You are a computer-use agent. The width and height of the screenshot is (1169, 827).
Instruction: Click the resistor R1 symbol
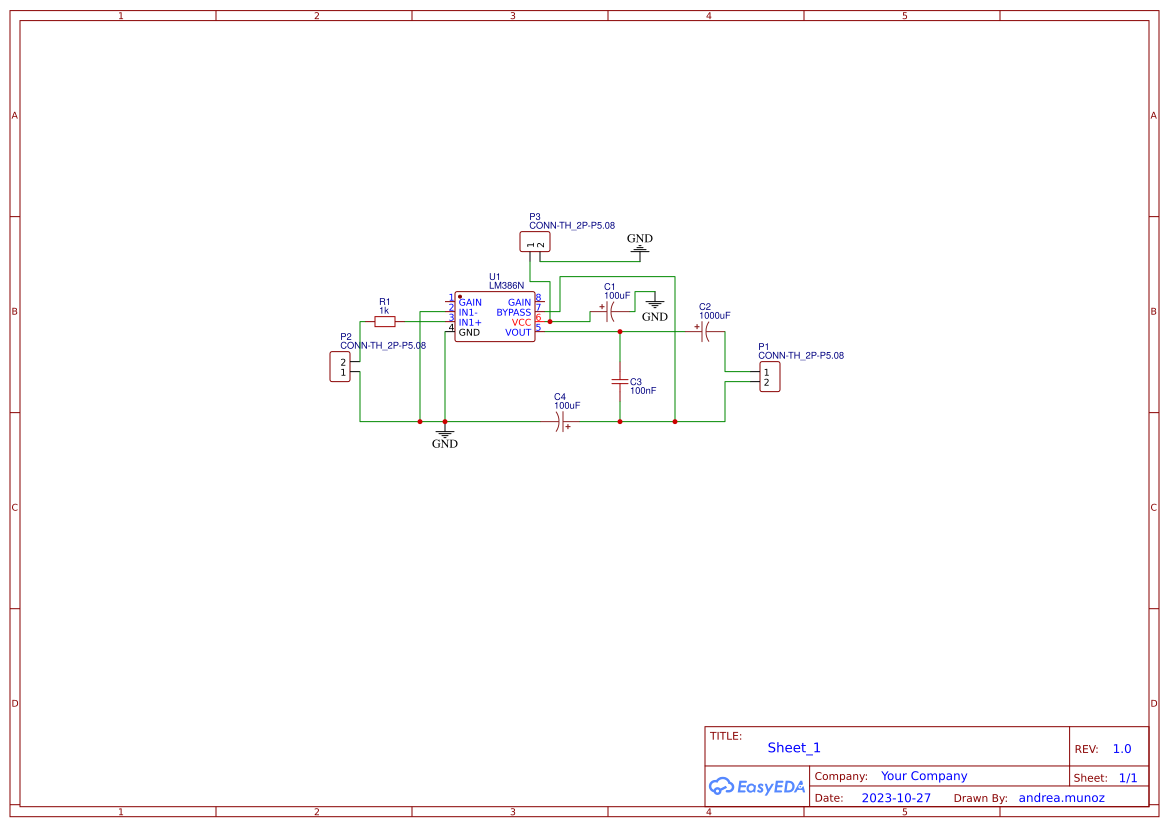pos(385,321)
